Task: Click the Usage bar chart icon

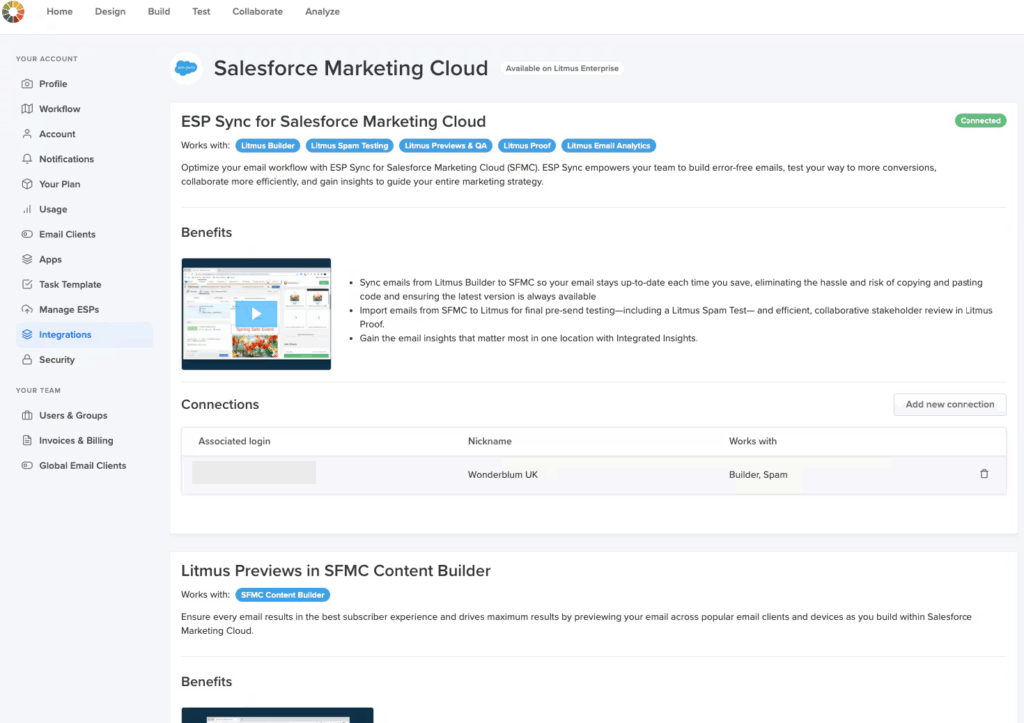Action: point(27,209)
